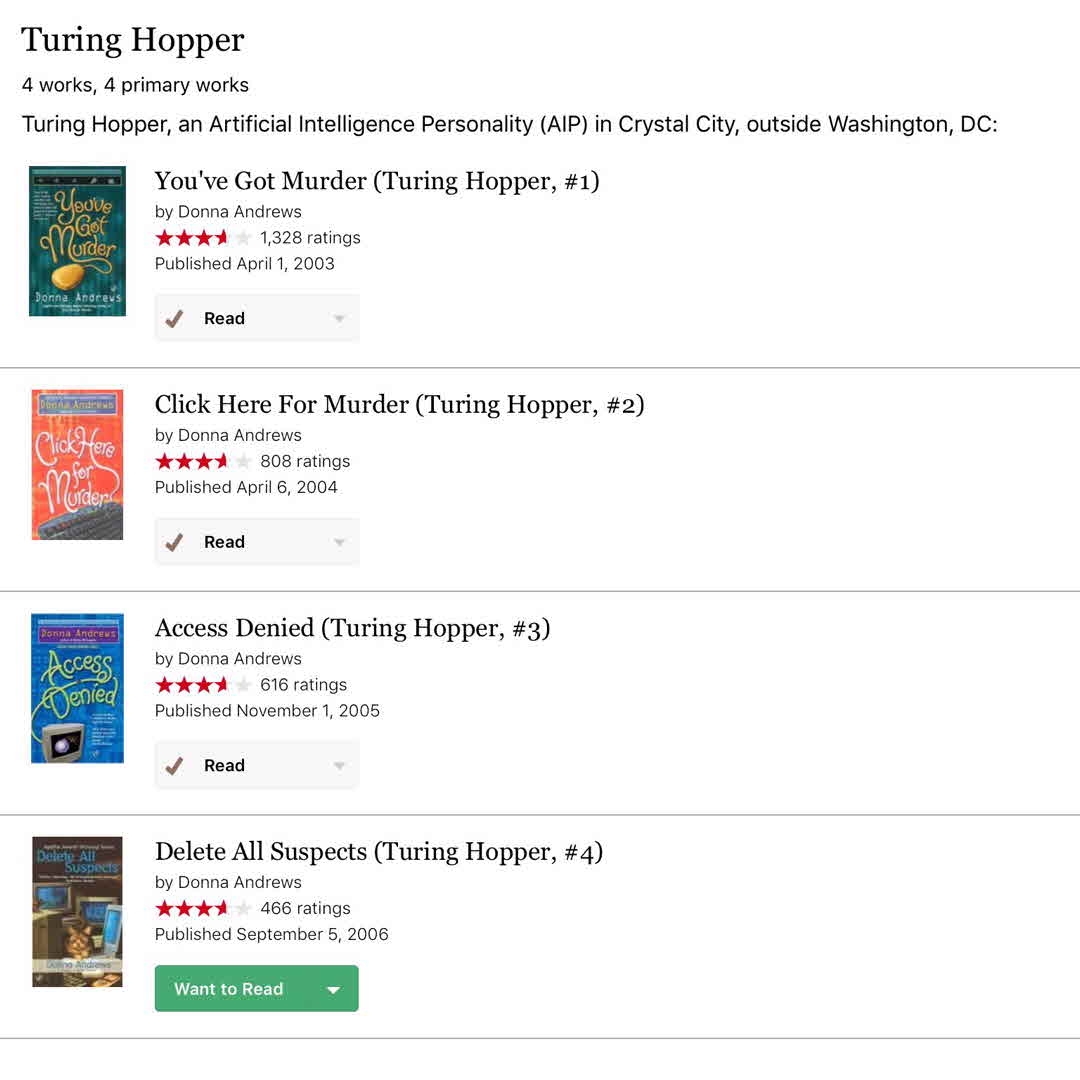Open You've Got Murder book cover
Image resolution: width=1080 pixels, height=1080 pixels.
[x=77, y=241]
